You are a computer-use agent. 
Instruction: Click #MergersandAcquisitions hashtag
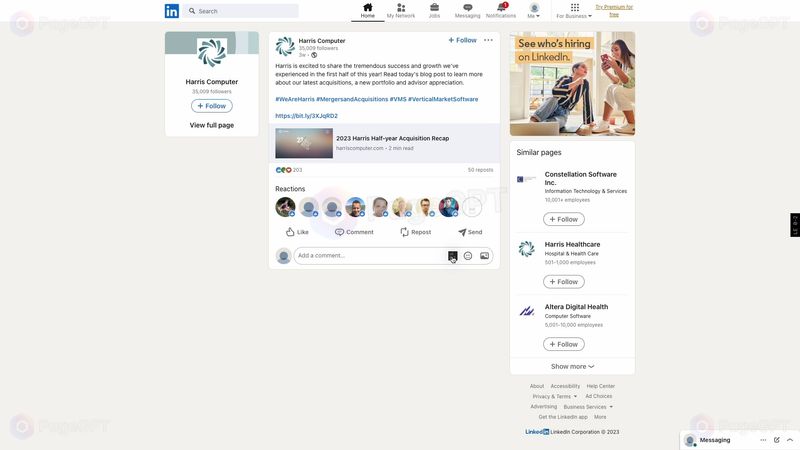click(x=352, y=99)
